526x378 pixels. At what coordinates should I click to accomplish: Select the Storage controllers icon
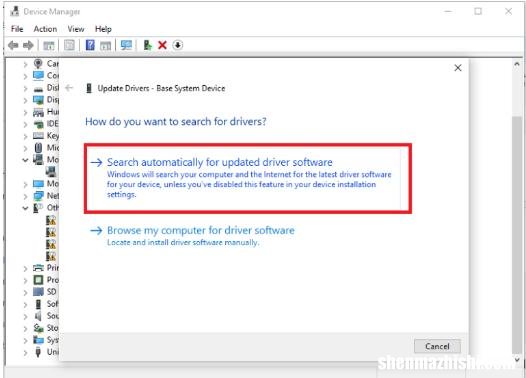[x=38, y=328]
